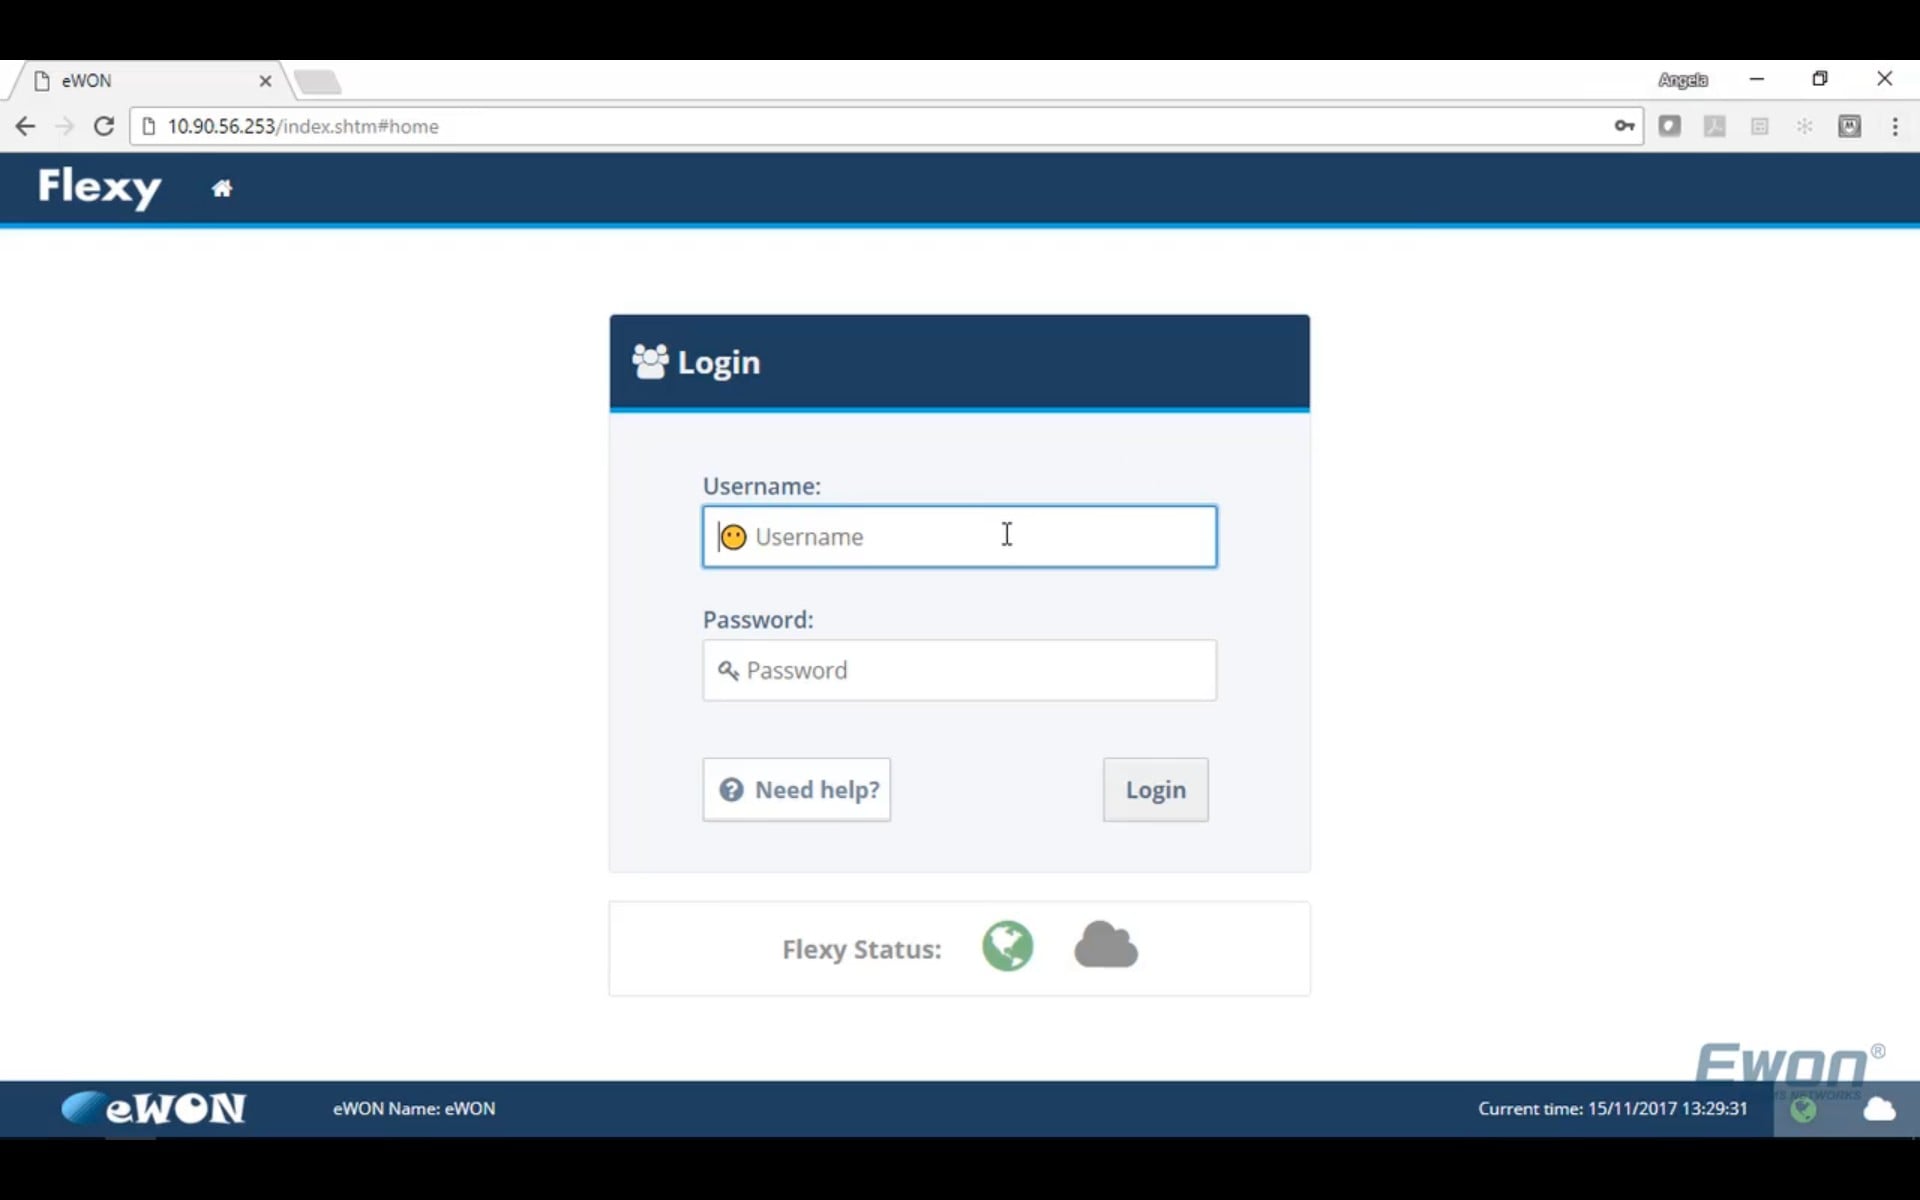Click the green globe Flexy Status icon
The width and height of the screenshot is (1920, 1200).
click(1007, 946)
